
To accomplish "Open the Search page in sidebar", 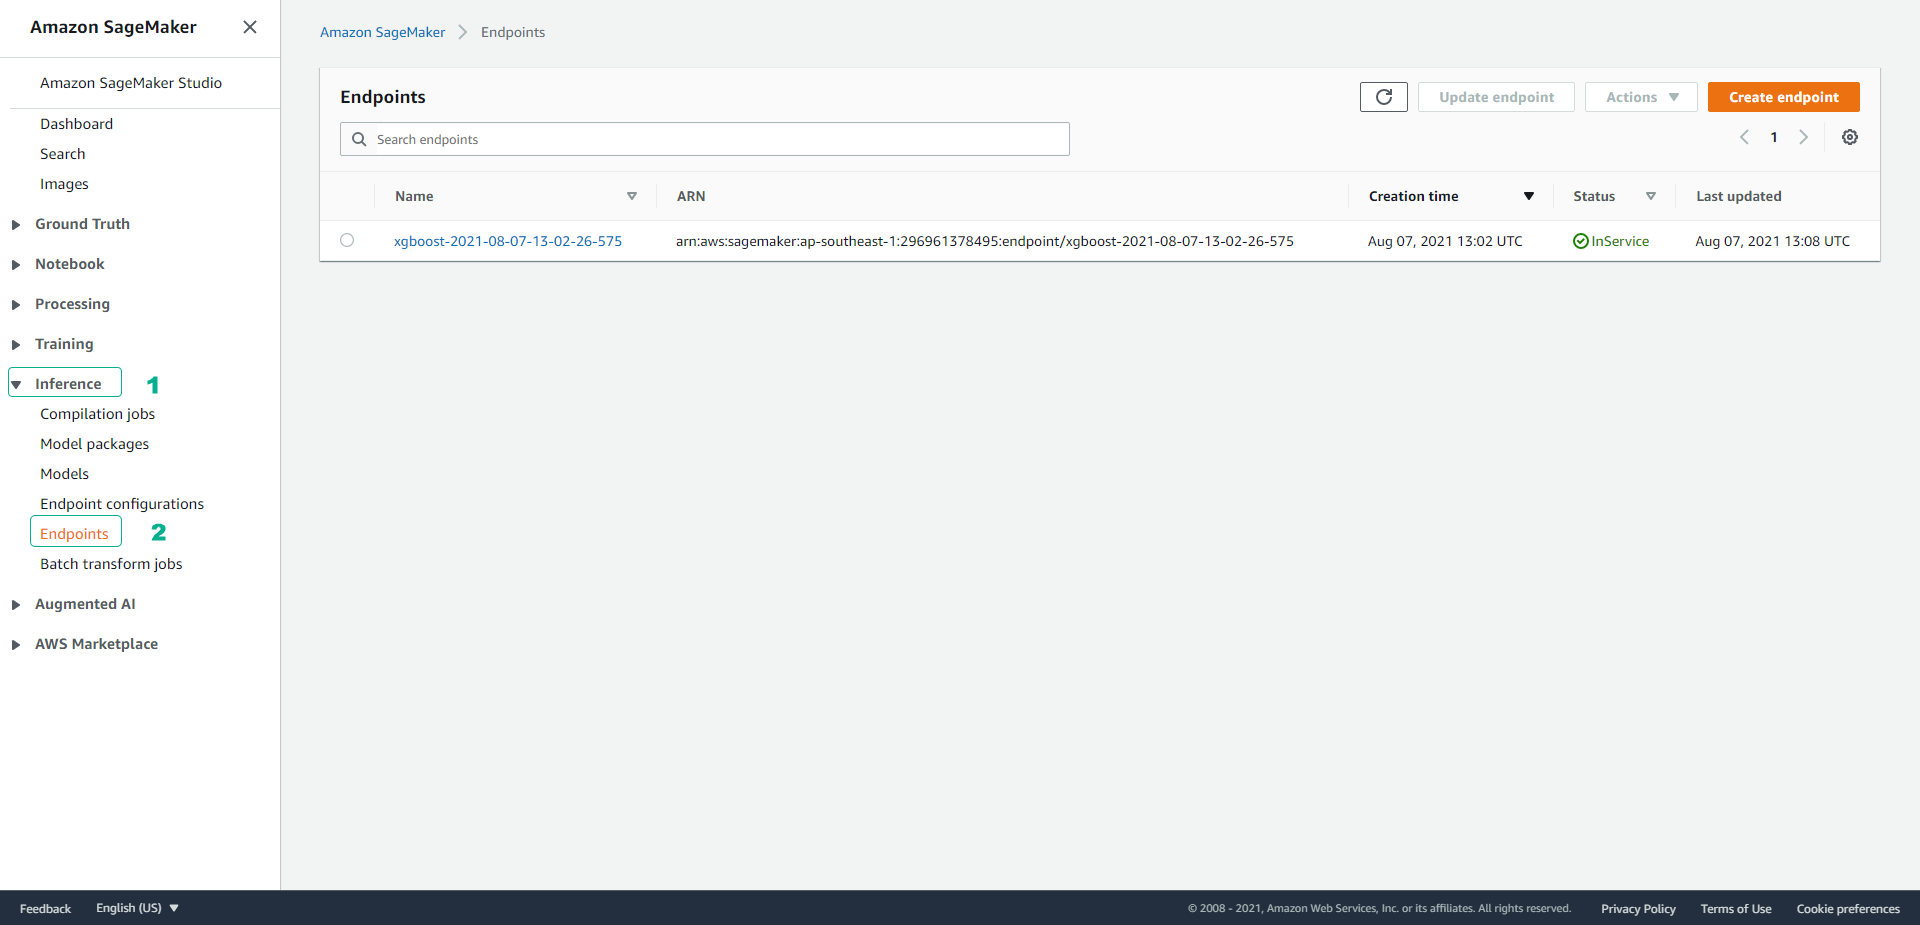I will click(62, 154).
